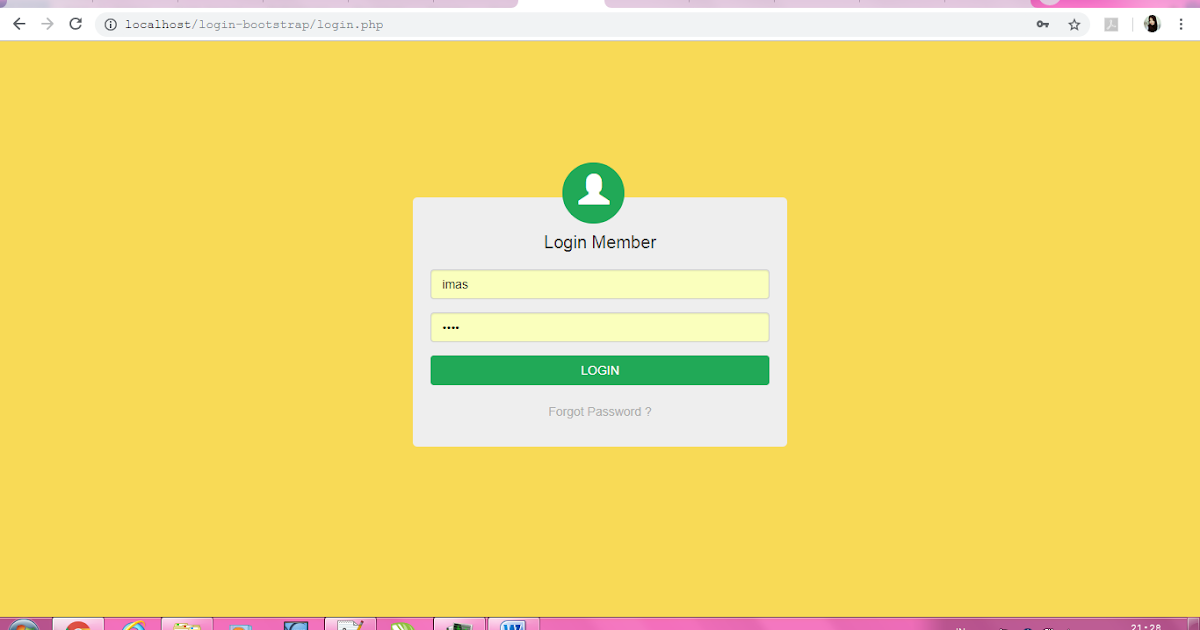
Task: Open the password manager key icon
Action: click(1042, 24)
